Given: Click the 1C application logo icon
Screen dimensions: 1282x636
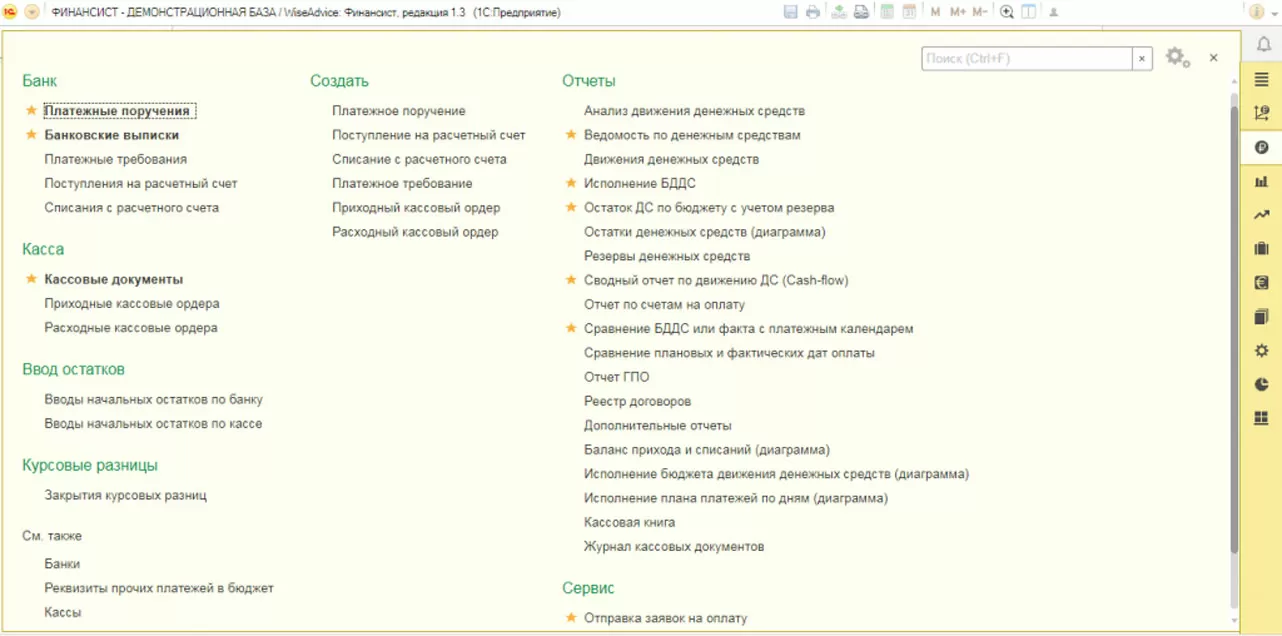Looking at the screenshot, I should (11, 12).
